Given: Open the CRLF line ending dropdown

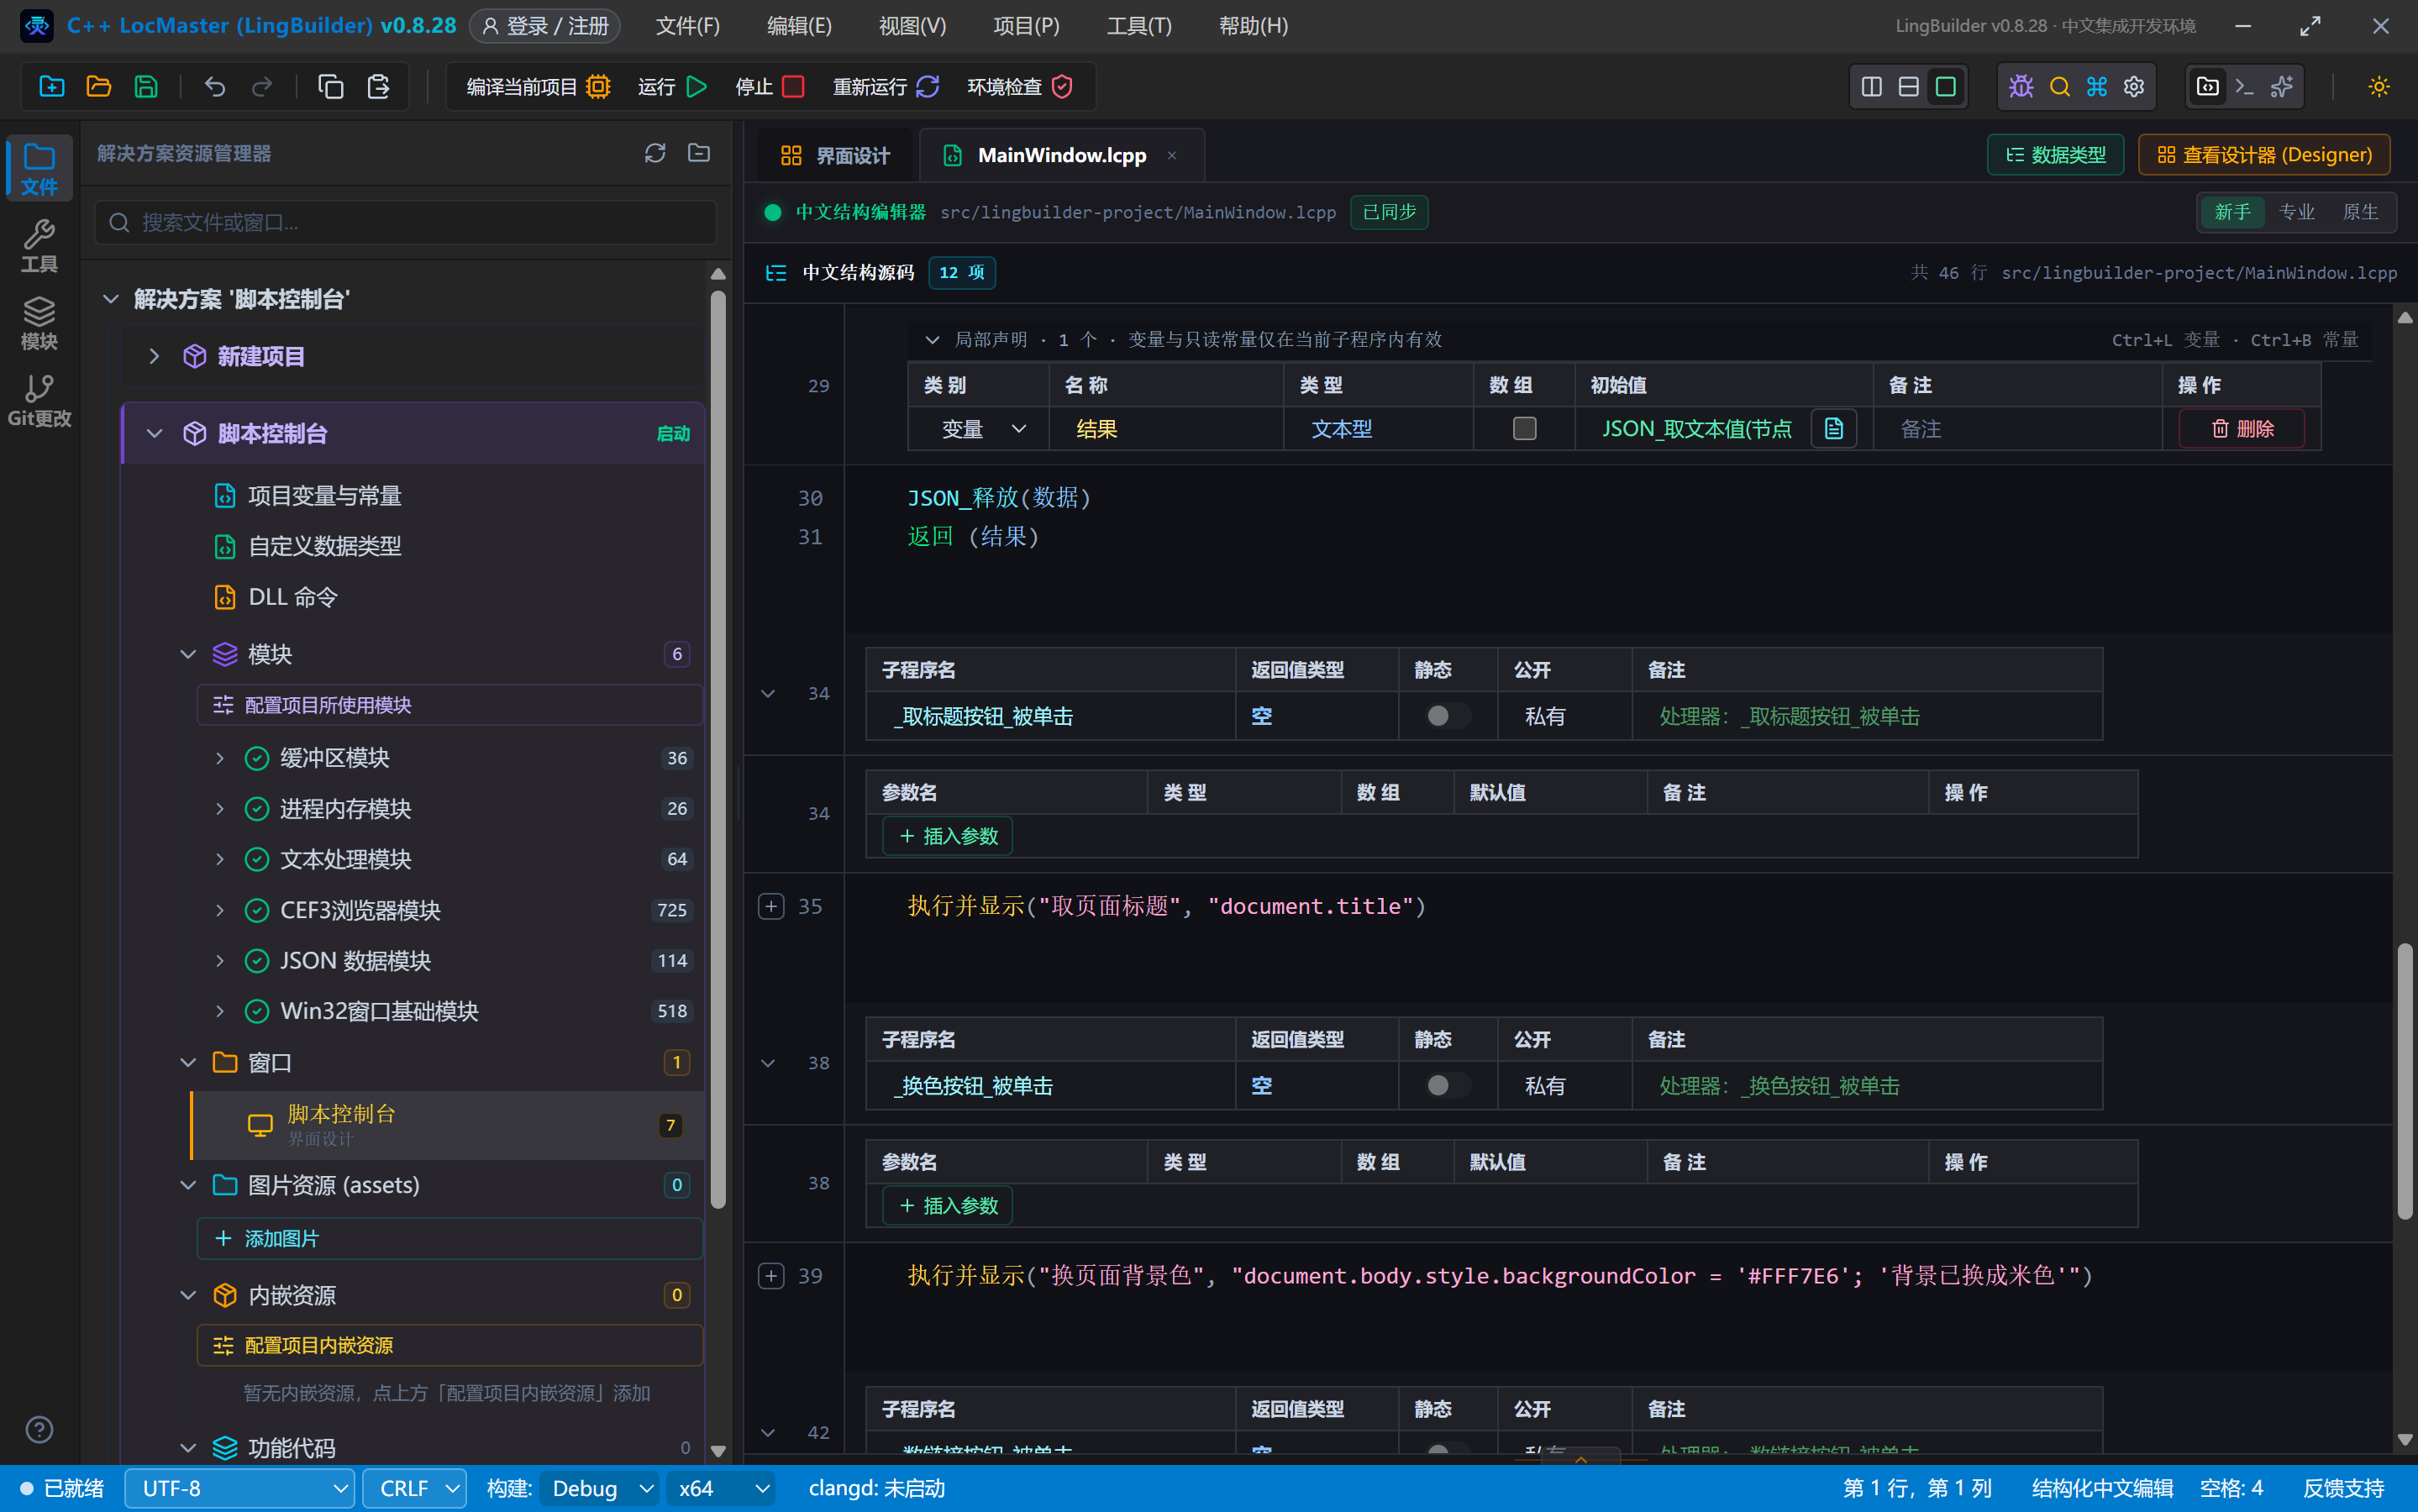Looking at the screenshot, I should [x=415, y=1489].
